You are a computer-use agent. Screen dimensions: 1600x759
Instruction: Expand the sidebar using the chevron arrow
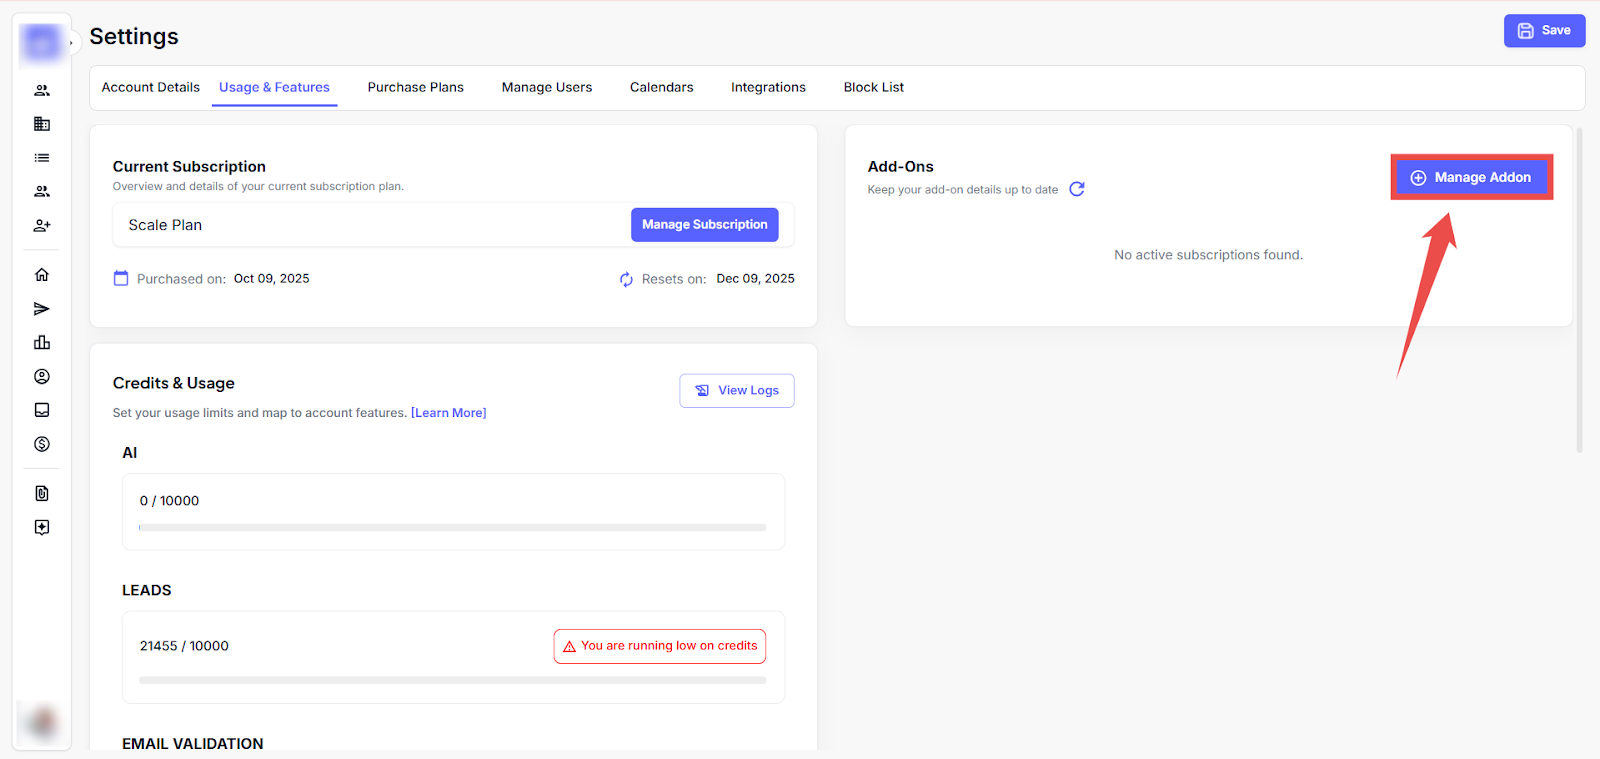pyautogui.click(x=71, y=43)
